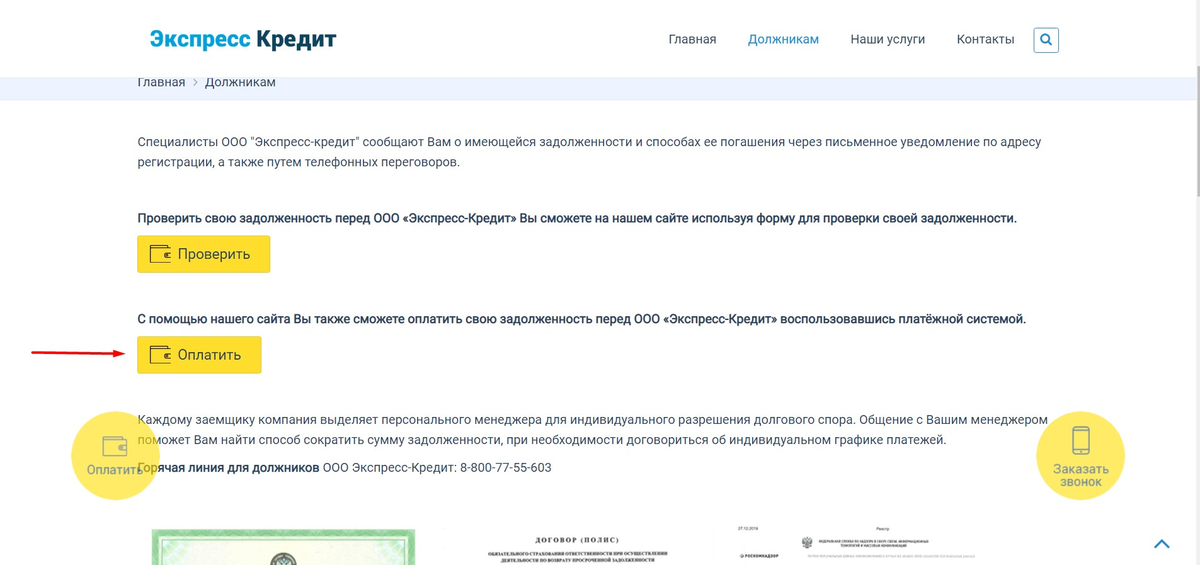Click Должникам in the breadcrumb trail
This screenshot has width=1200, height=565.
pyautogui.click(x=240, y=82)
